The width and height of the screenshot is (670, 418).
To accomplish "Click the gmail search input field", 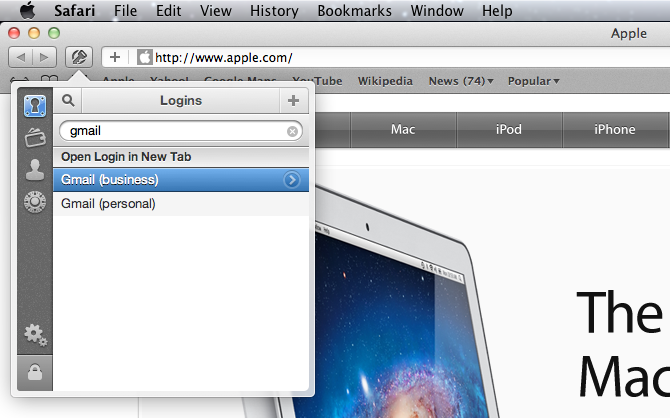I will tap(181, 131).
